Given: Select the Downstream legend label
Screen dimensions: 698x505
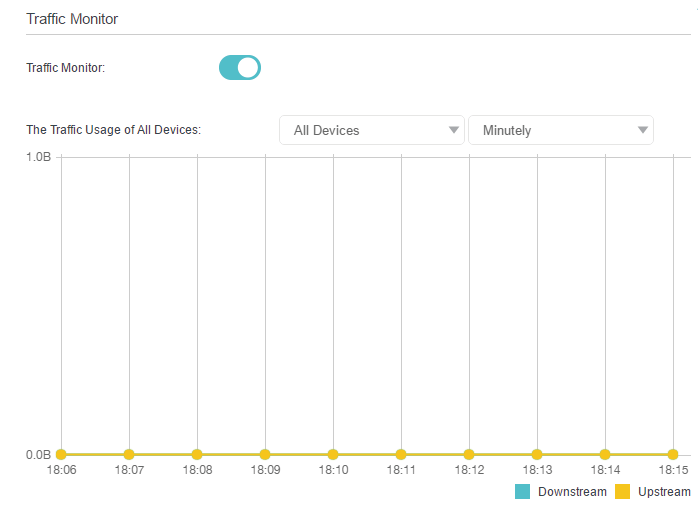Looking at the screenshot, I should (572, 491).
